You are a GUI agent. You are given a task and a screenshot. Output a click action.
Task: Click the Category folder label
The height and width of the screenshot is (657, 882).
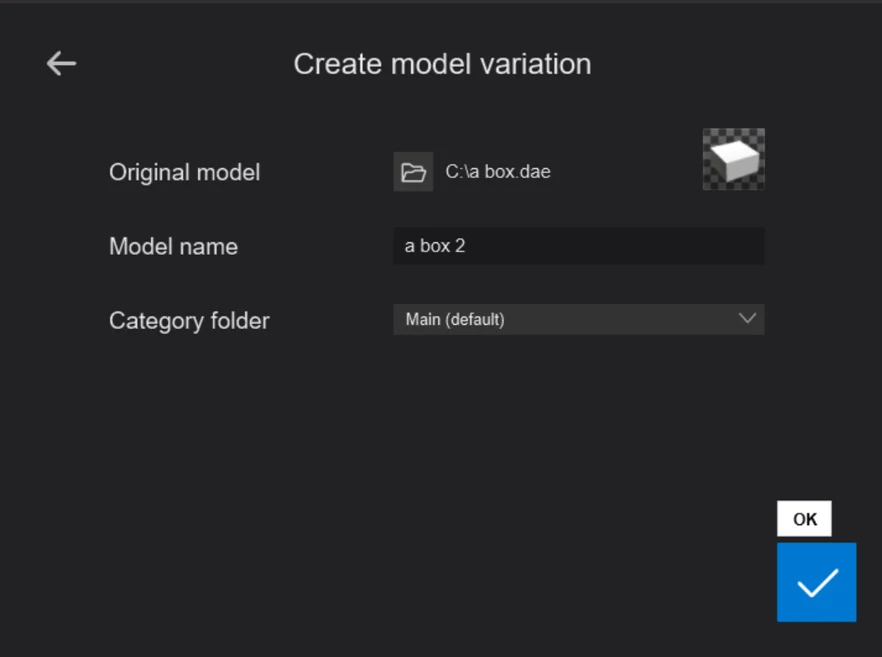[x=189, y=321]
